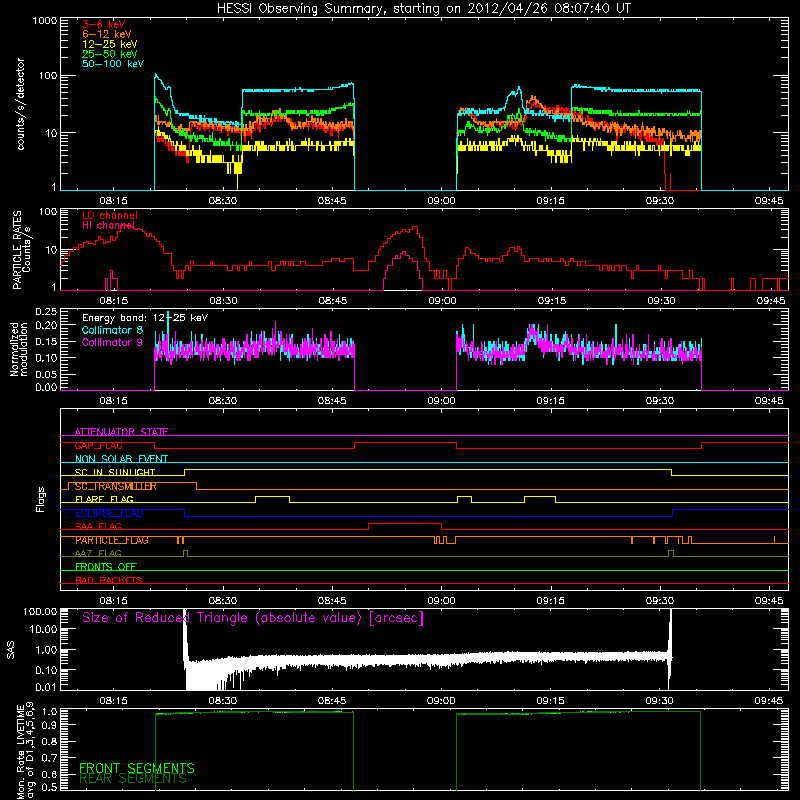The width and height of the screenshot is (800, 800).
Task: Select the 6-12 keV legend label
Action: [x=107, y=34]
